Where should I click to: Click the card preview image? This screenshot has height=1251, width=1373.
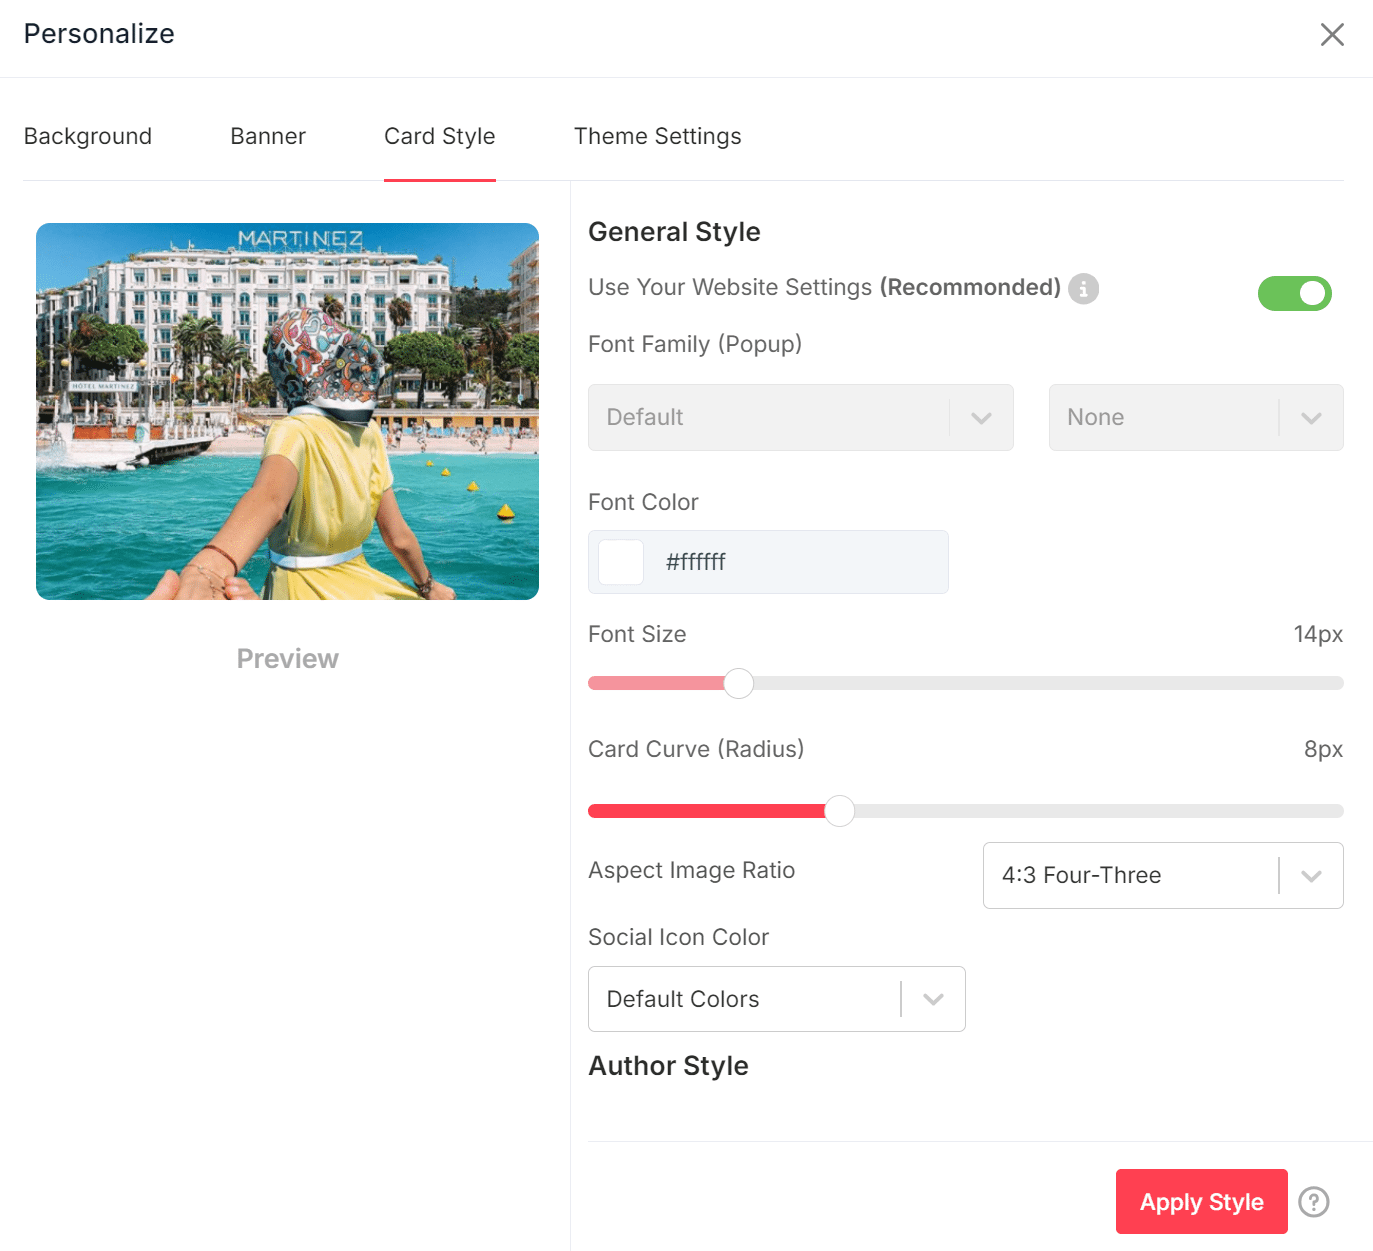(x=287, y=411)
